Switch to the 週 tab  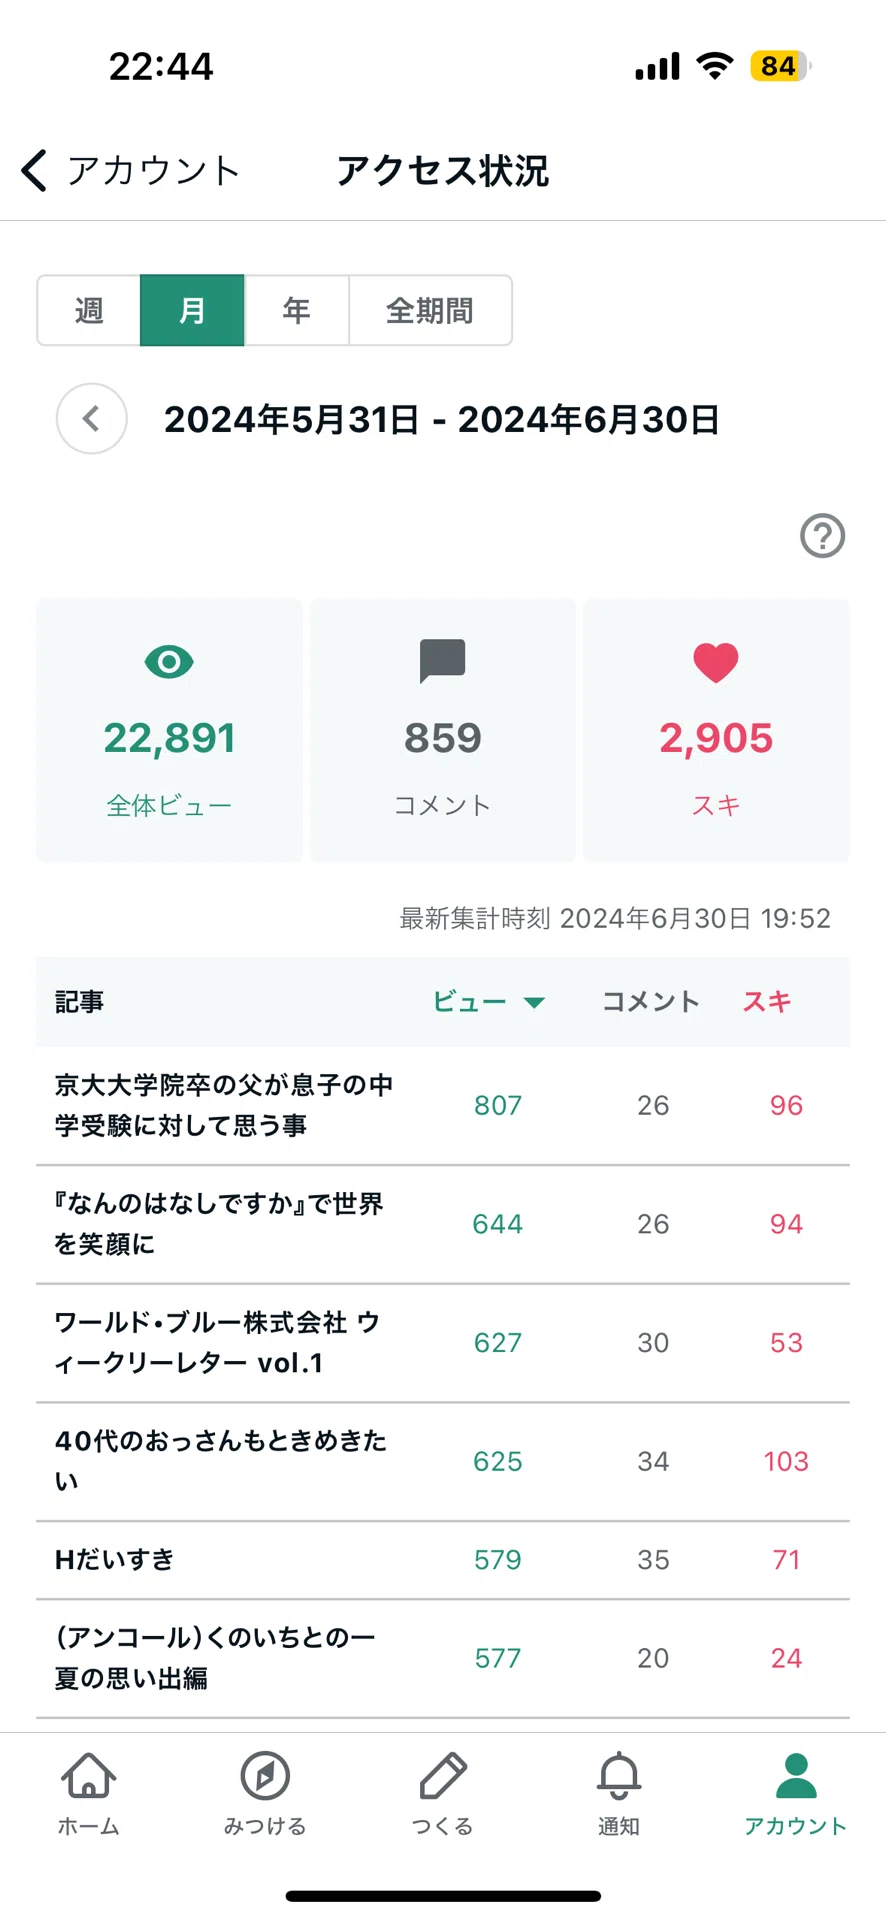[89, 311]
